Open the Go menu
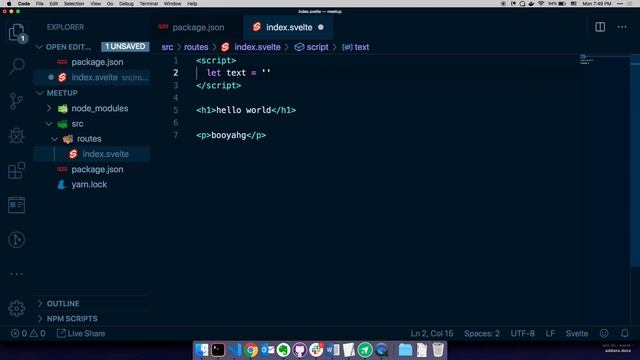 [x=110, y=4]
